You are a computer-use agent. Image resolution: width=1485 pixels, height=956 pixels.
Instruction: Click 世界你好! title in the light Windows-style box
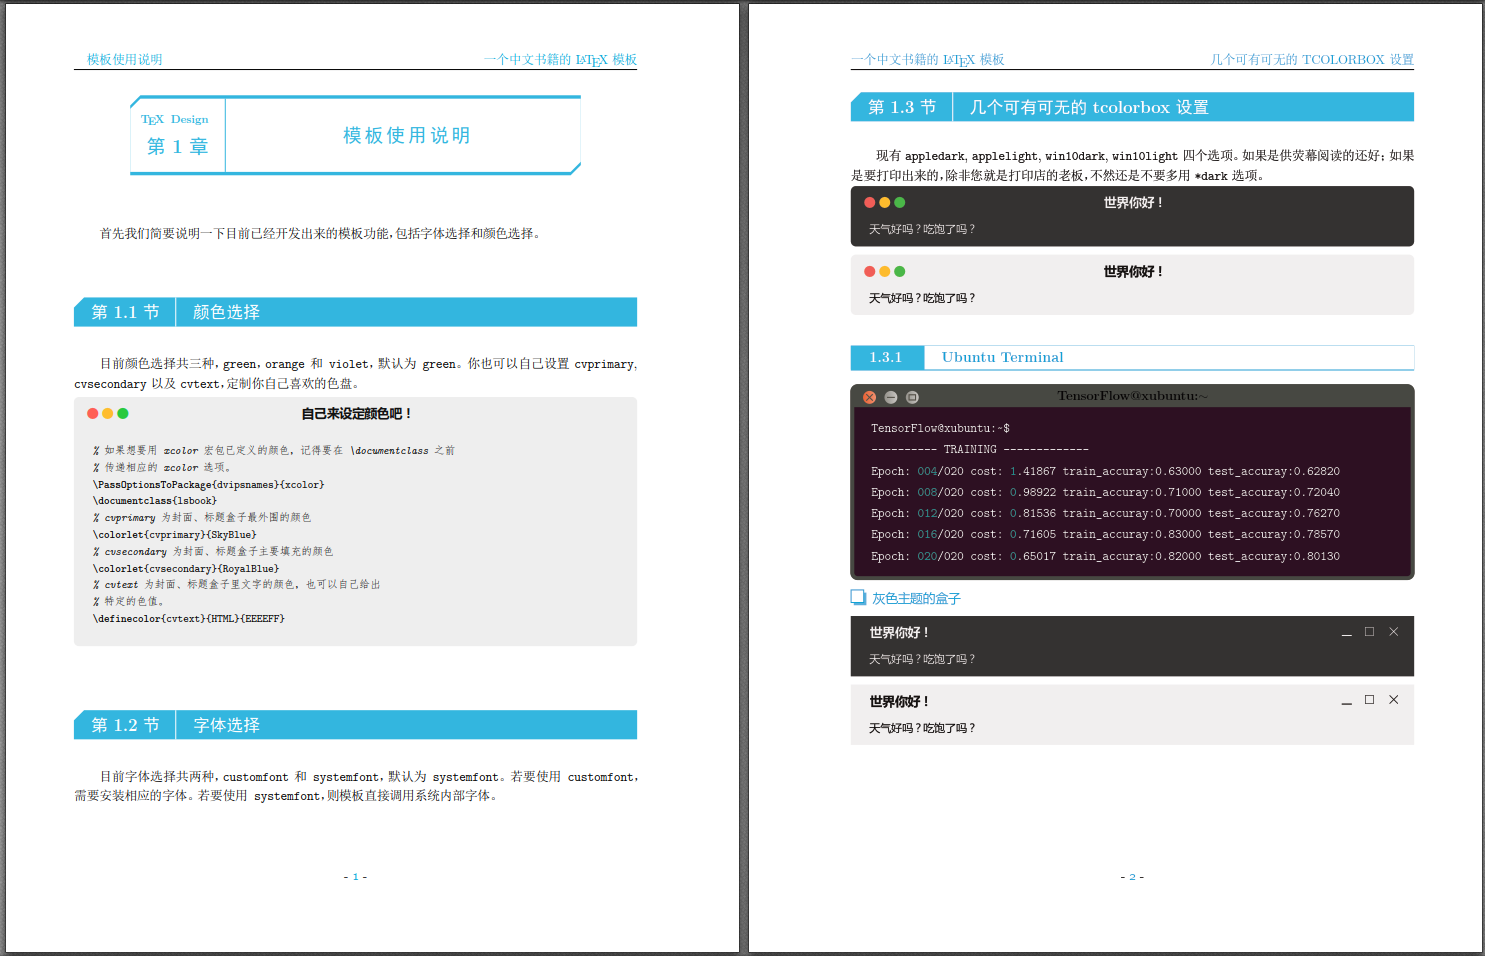pos(899,701)
